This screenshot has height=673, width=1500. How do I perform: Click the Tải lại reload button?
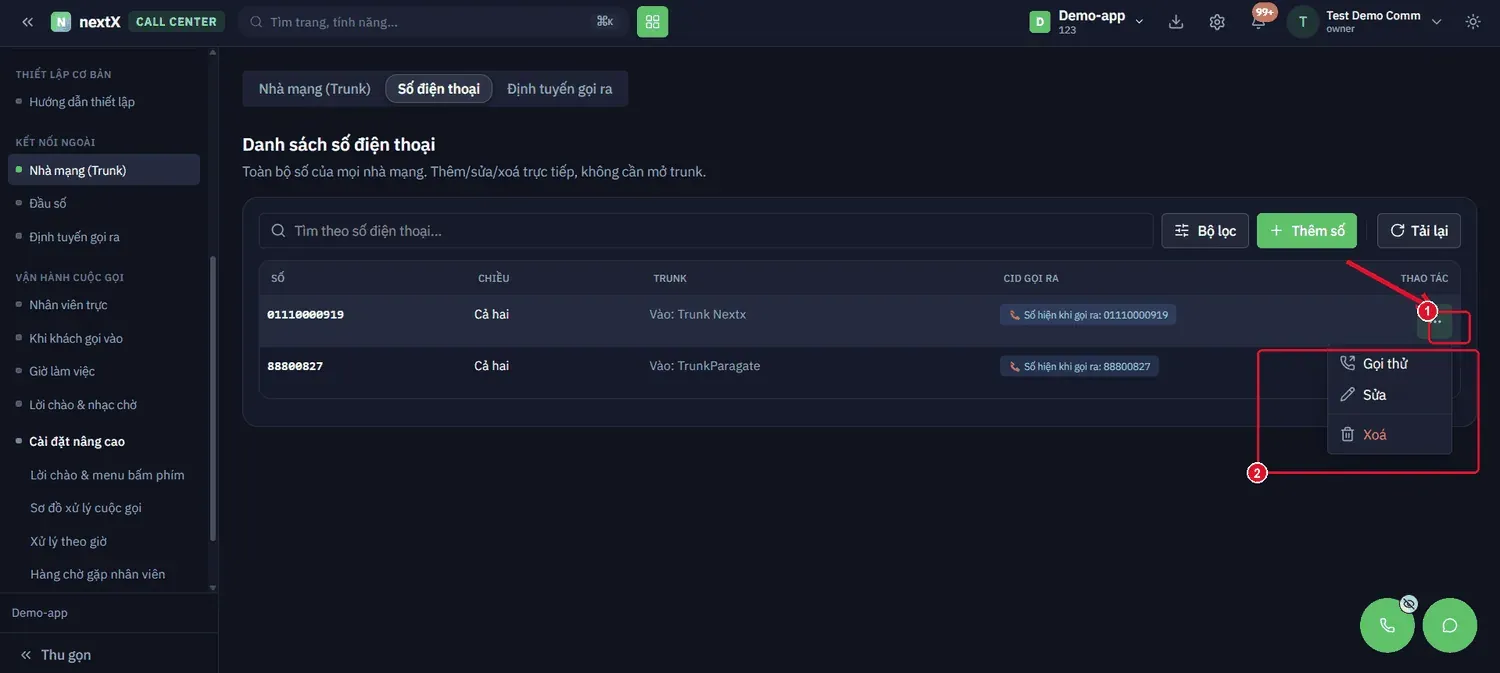(x=1419, y=231)
